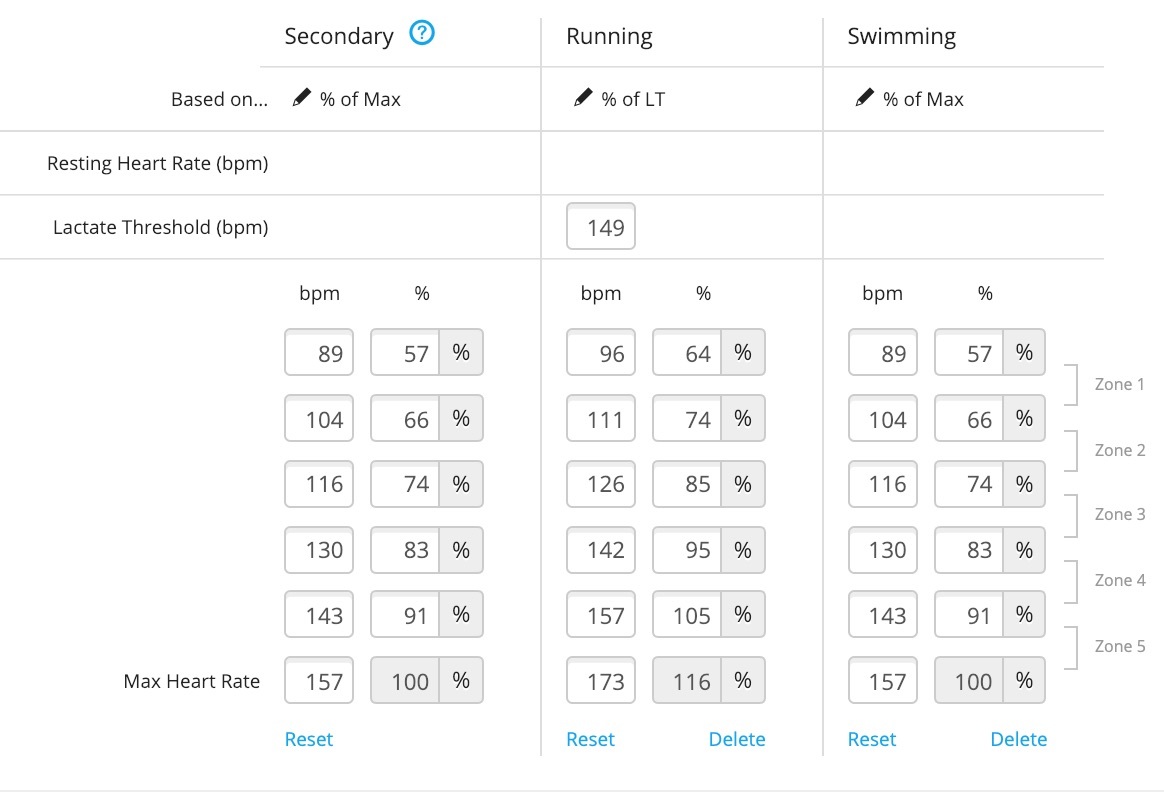The height and width of the screenshot is (804, 1164).
Task: Select Running max bpm field 173
Action: click(601, 680)
